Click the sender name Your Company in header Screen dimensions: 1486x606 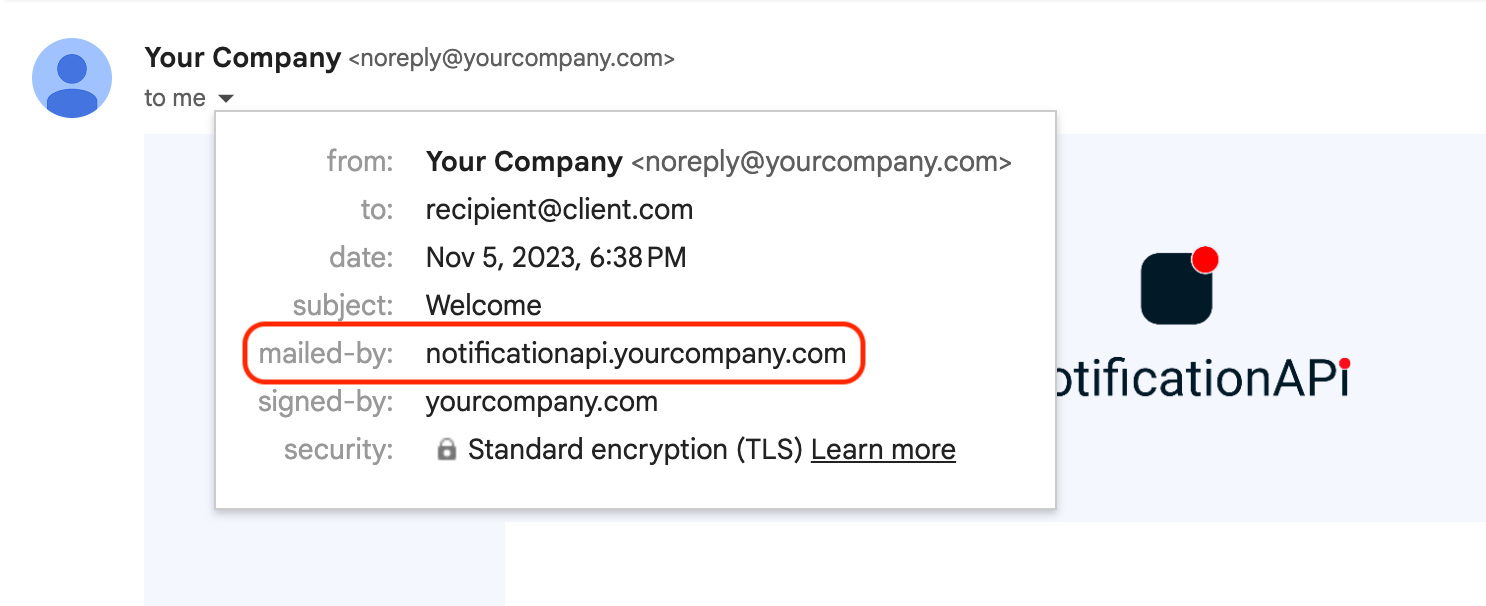tap(243, 58)
